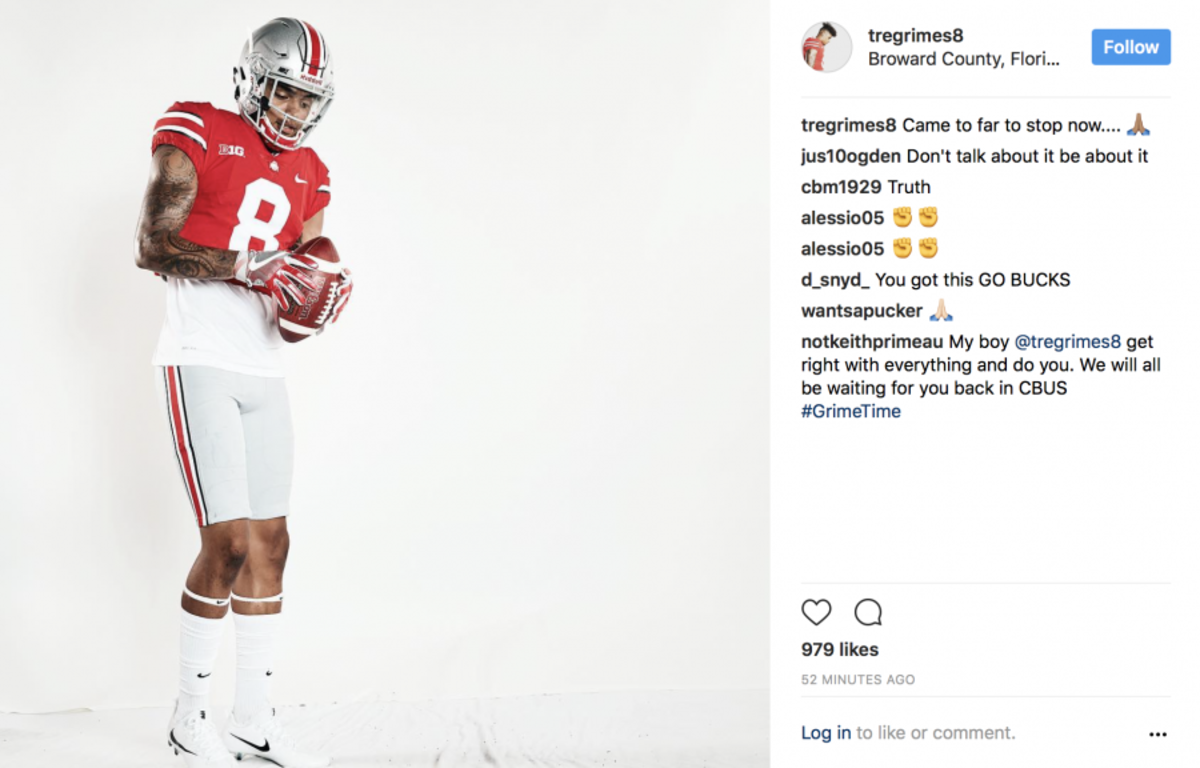Screen dimensions: 1200x768
Task: View d_snyd_ commenter profile
Action: point(835,280)
